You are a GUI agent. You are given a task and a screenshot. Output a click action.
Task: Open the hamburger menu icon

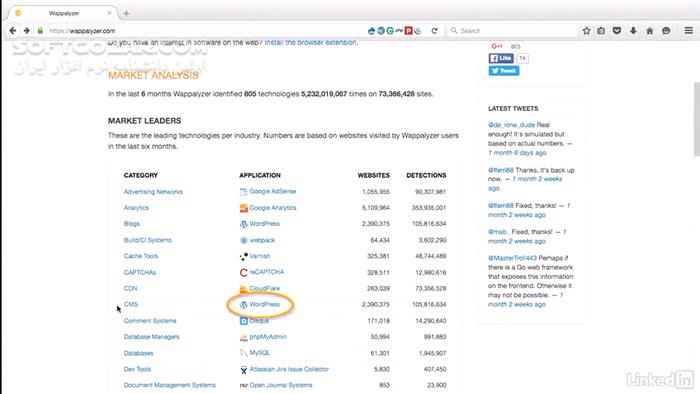click(x=689, y=30)
